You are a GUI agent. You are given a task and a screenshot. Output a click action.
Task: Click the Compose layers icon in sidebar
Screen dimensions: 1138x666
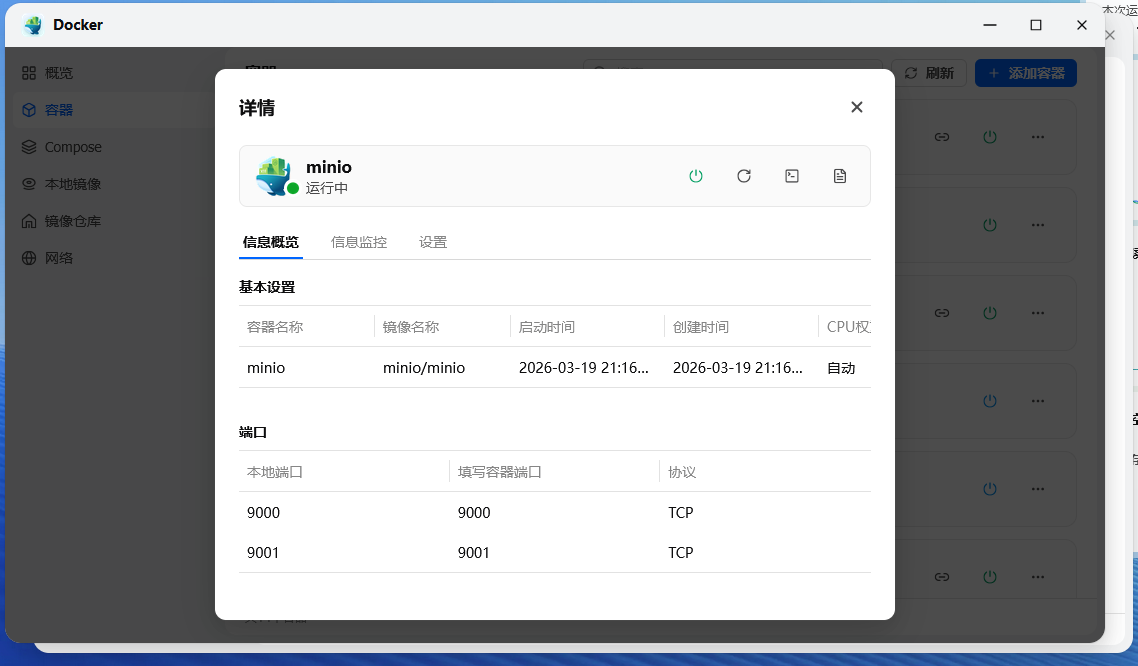pos(29,147)
